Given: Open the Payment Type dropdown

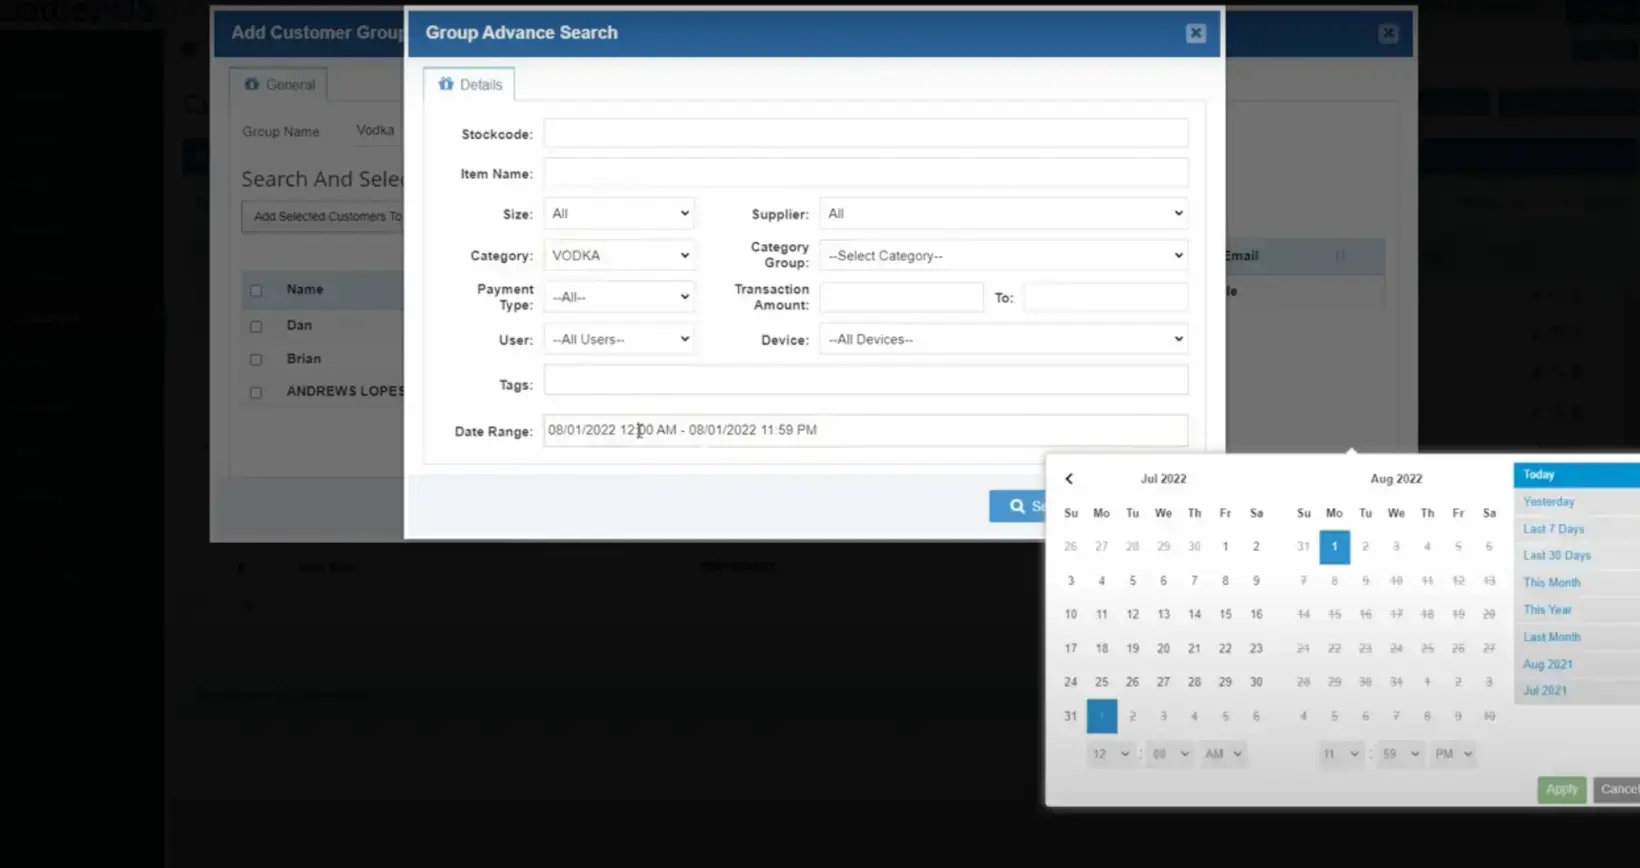Looking at the screenshot, I should coord(619,297).
